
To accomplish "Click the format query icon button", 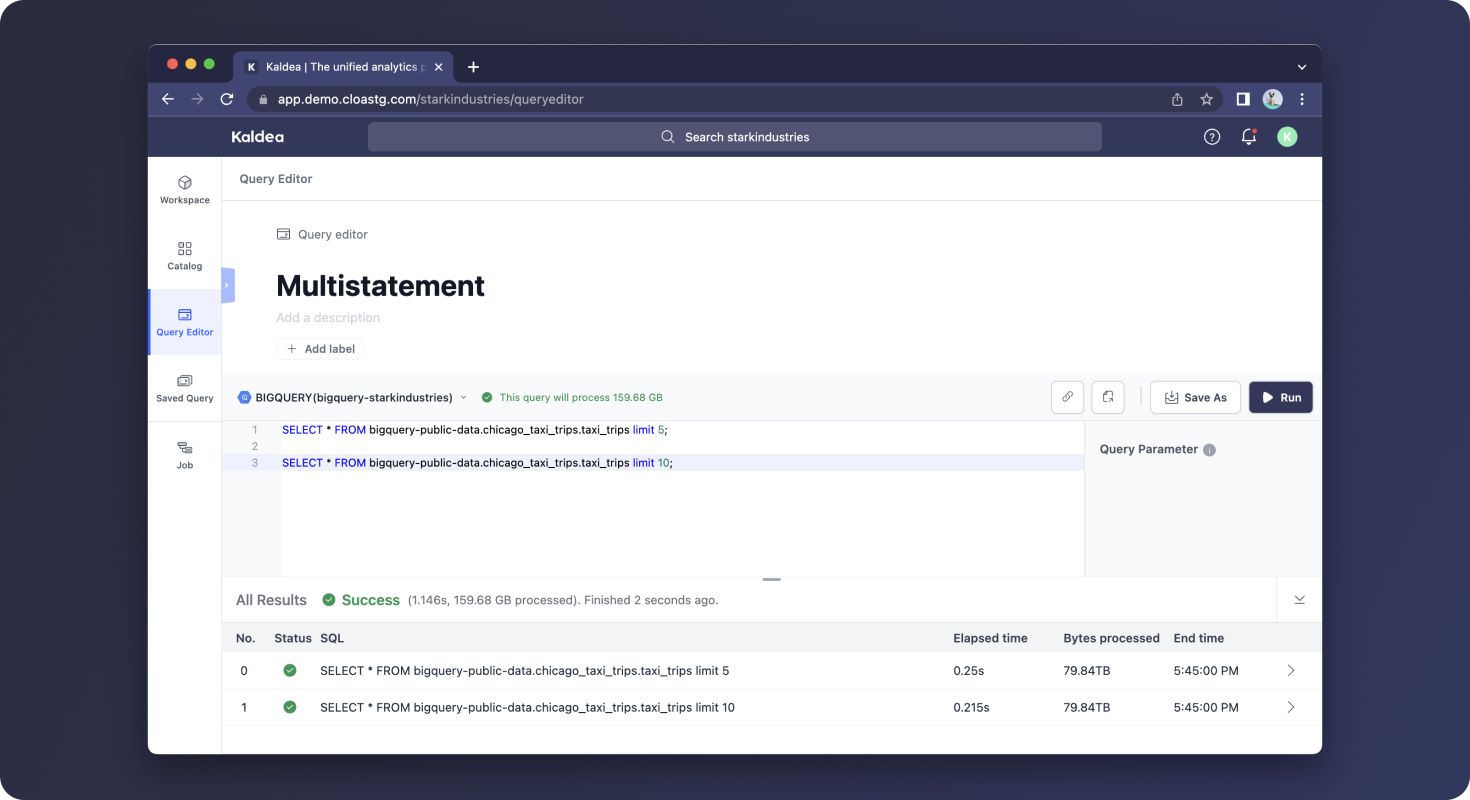I will tap(1108, 397).
